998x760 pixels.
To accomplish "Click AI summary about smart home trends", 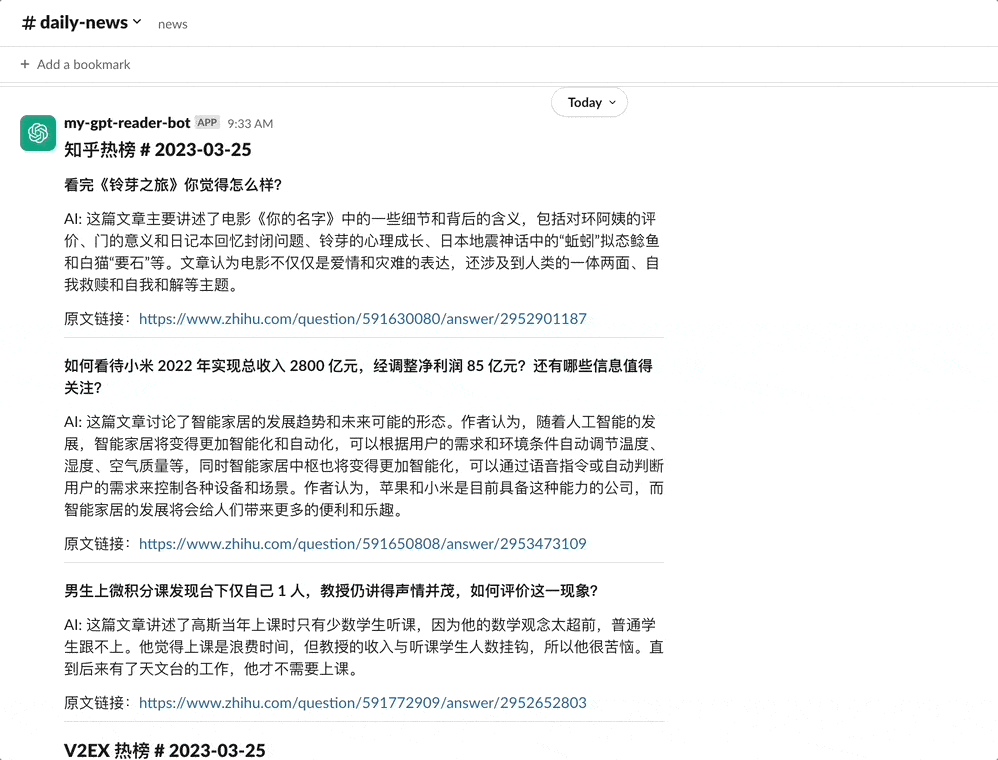I will pyautogui.click(x=363, y=466).
